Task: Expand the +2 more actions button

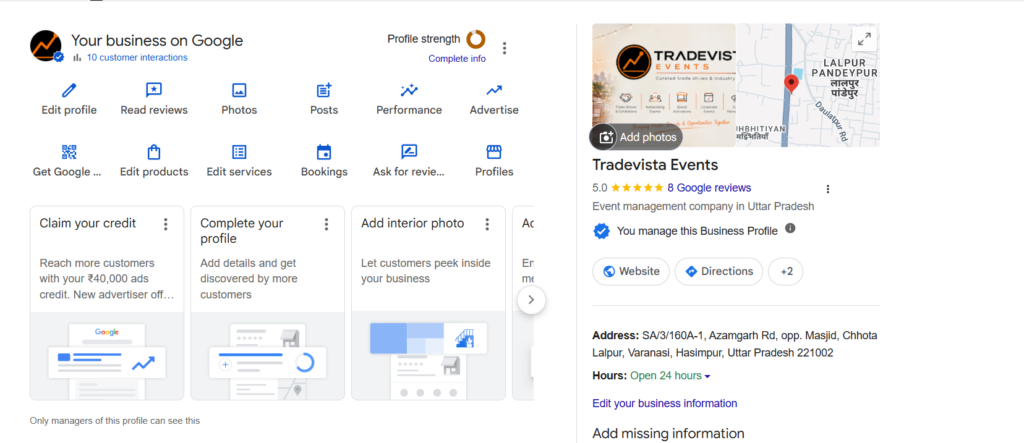Action: (x=786, y=271)
